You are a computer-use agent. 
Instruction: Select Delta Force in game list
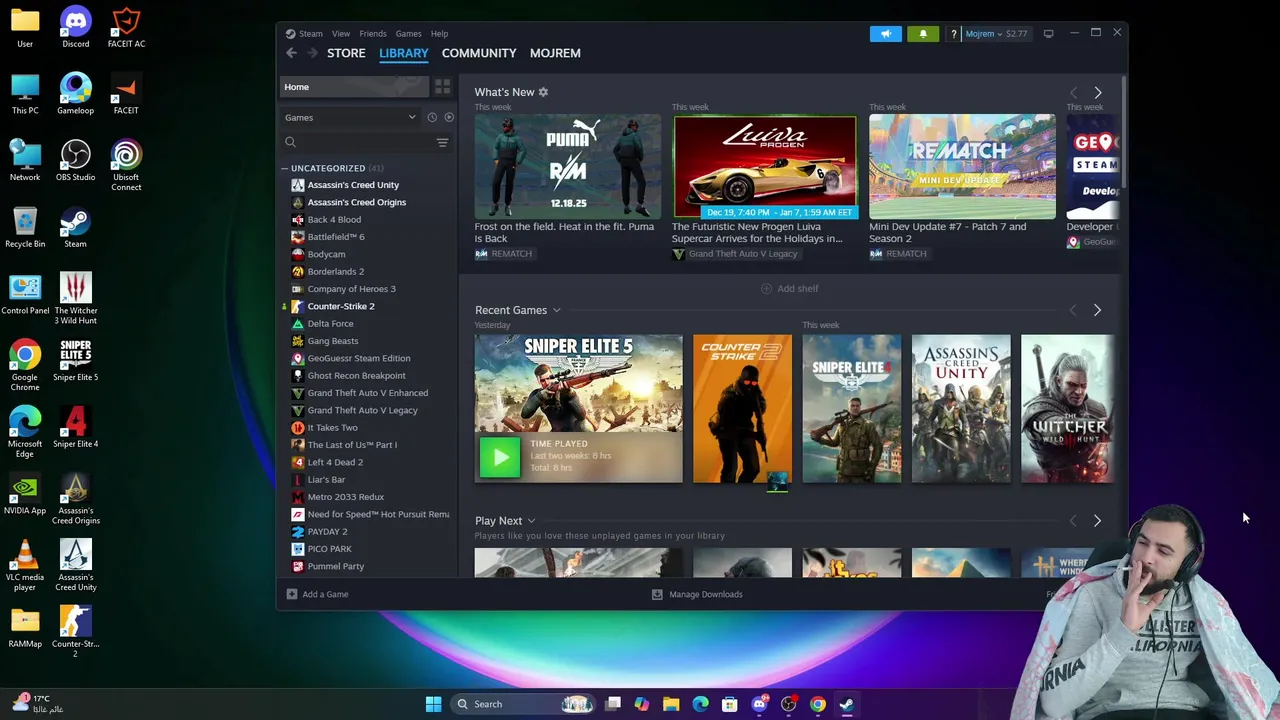330,324
